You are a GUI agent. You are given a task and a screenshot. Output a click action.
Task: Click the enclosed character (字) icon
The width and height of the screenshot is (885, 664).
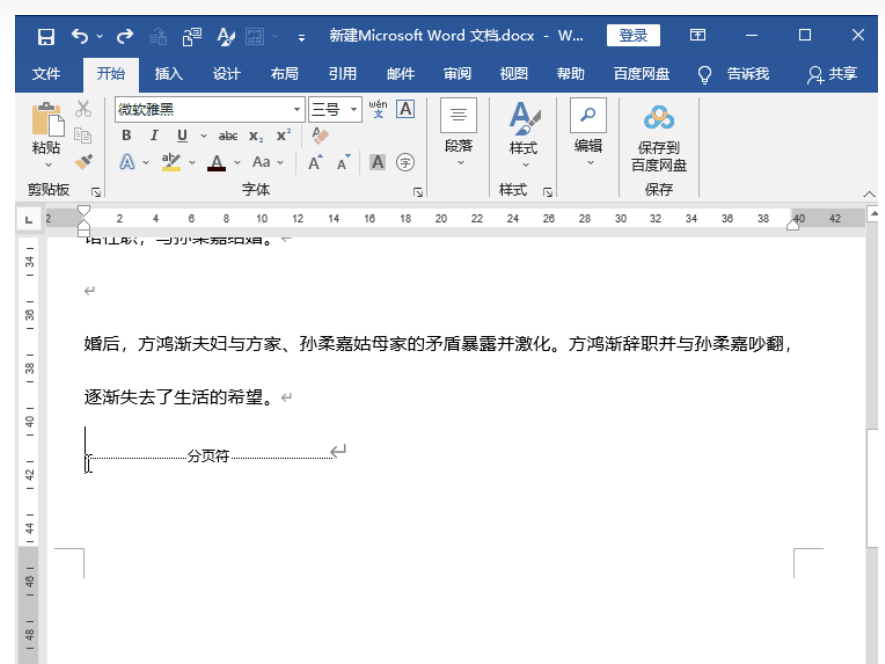click(405, 162)
